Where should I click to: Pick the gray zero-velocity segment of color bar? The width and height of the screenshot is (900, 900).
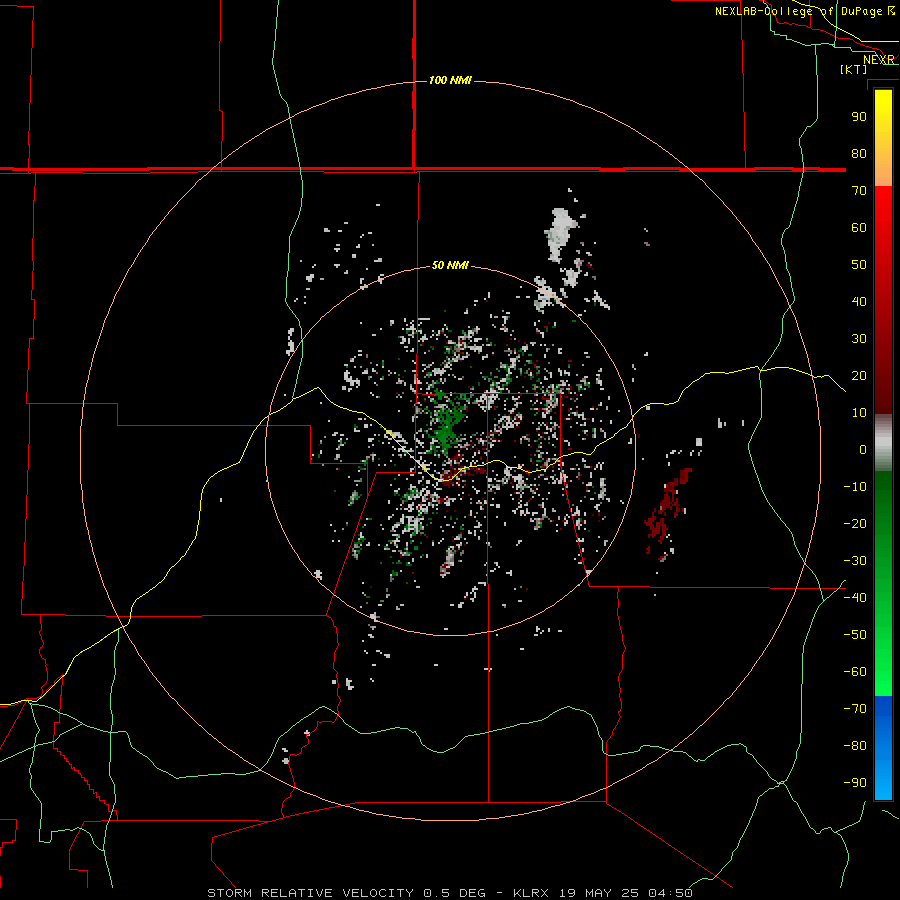tap(883, 443)
